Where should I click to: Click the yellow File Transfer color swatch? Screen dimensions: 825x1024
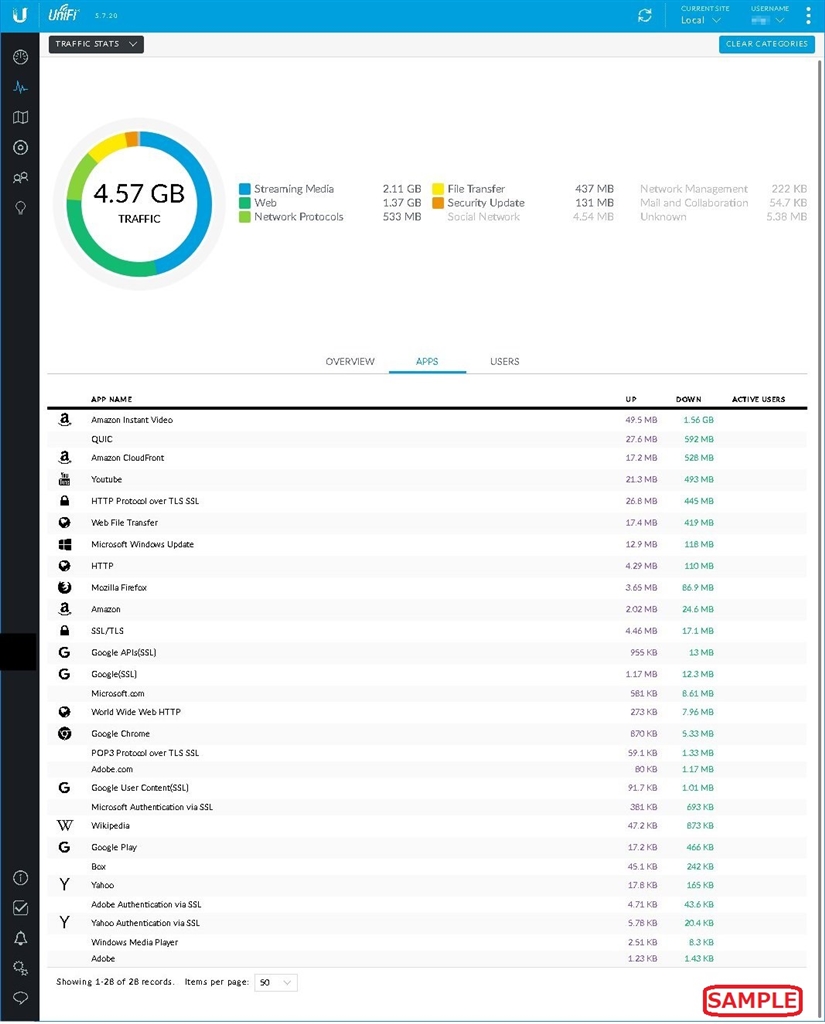click(x=438, y=189)
